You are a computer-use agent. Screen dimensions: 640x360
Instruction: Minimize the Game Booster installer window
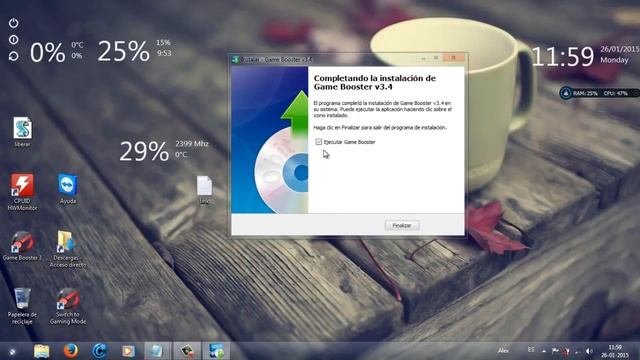(x=423, y=58)
